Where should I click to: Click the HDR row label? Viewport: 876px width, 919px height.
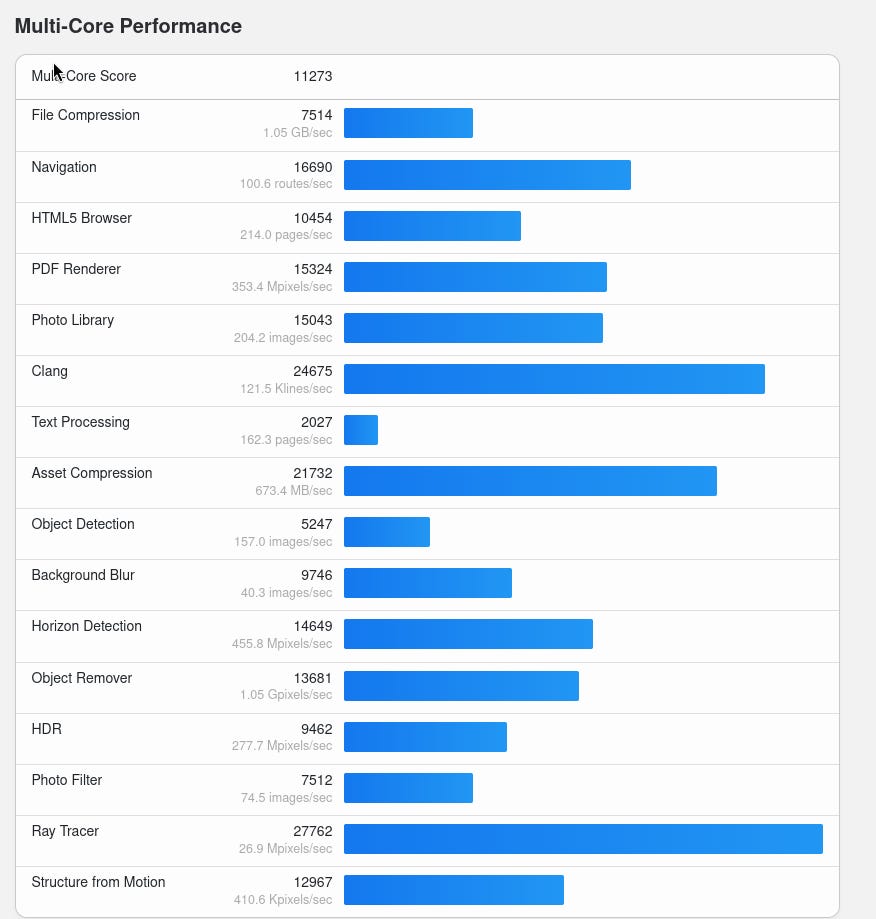click(47, 729)
